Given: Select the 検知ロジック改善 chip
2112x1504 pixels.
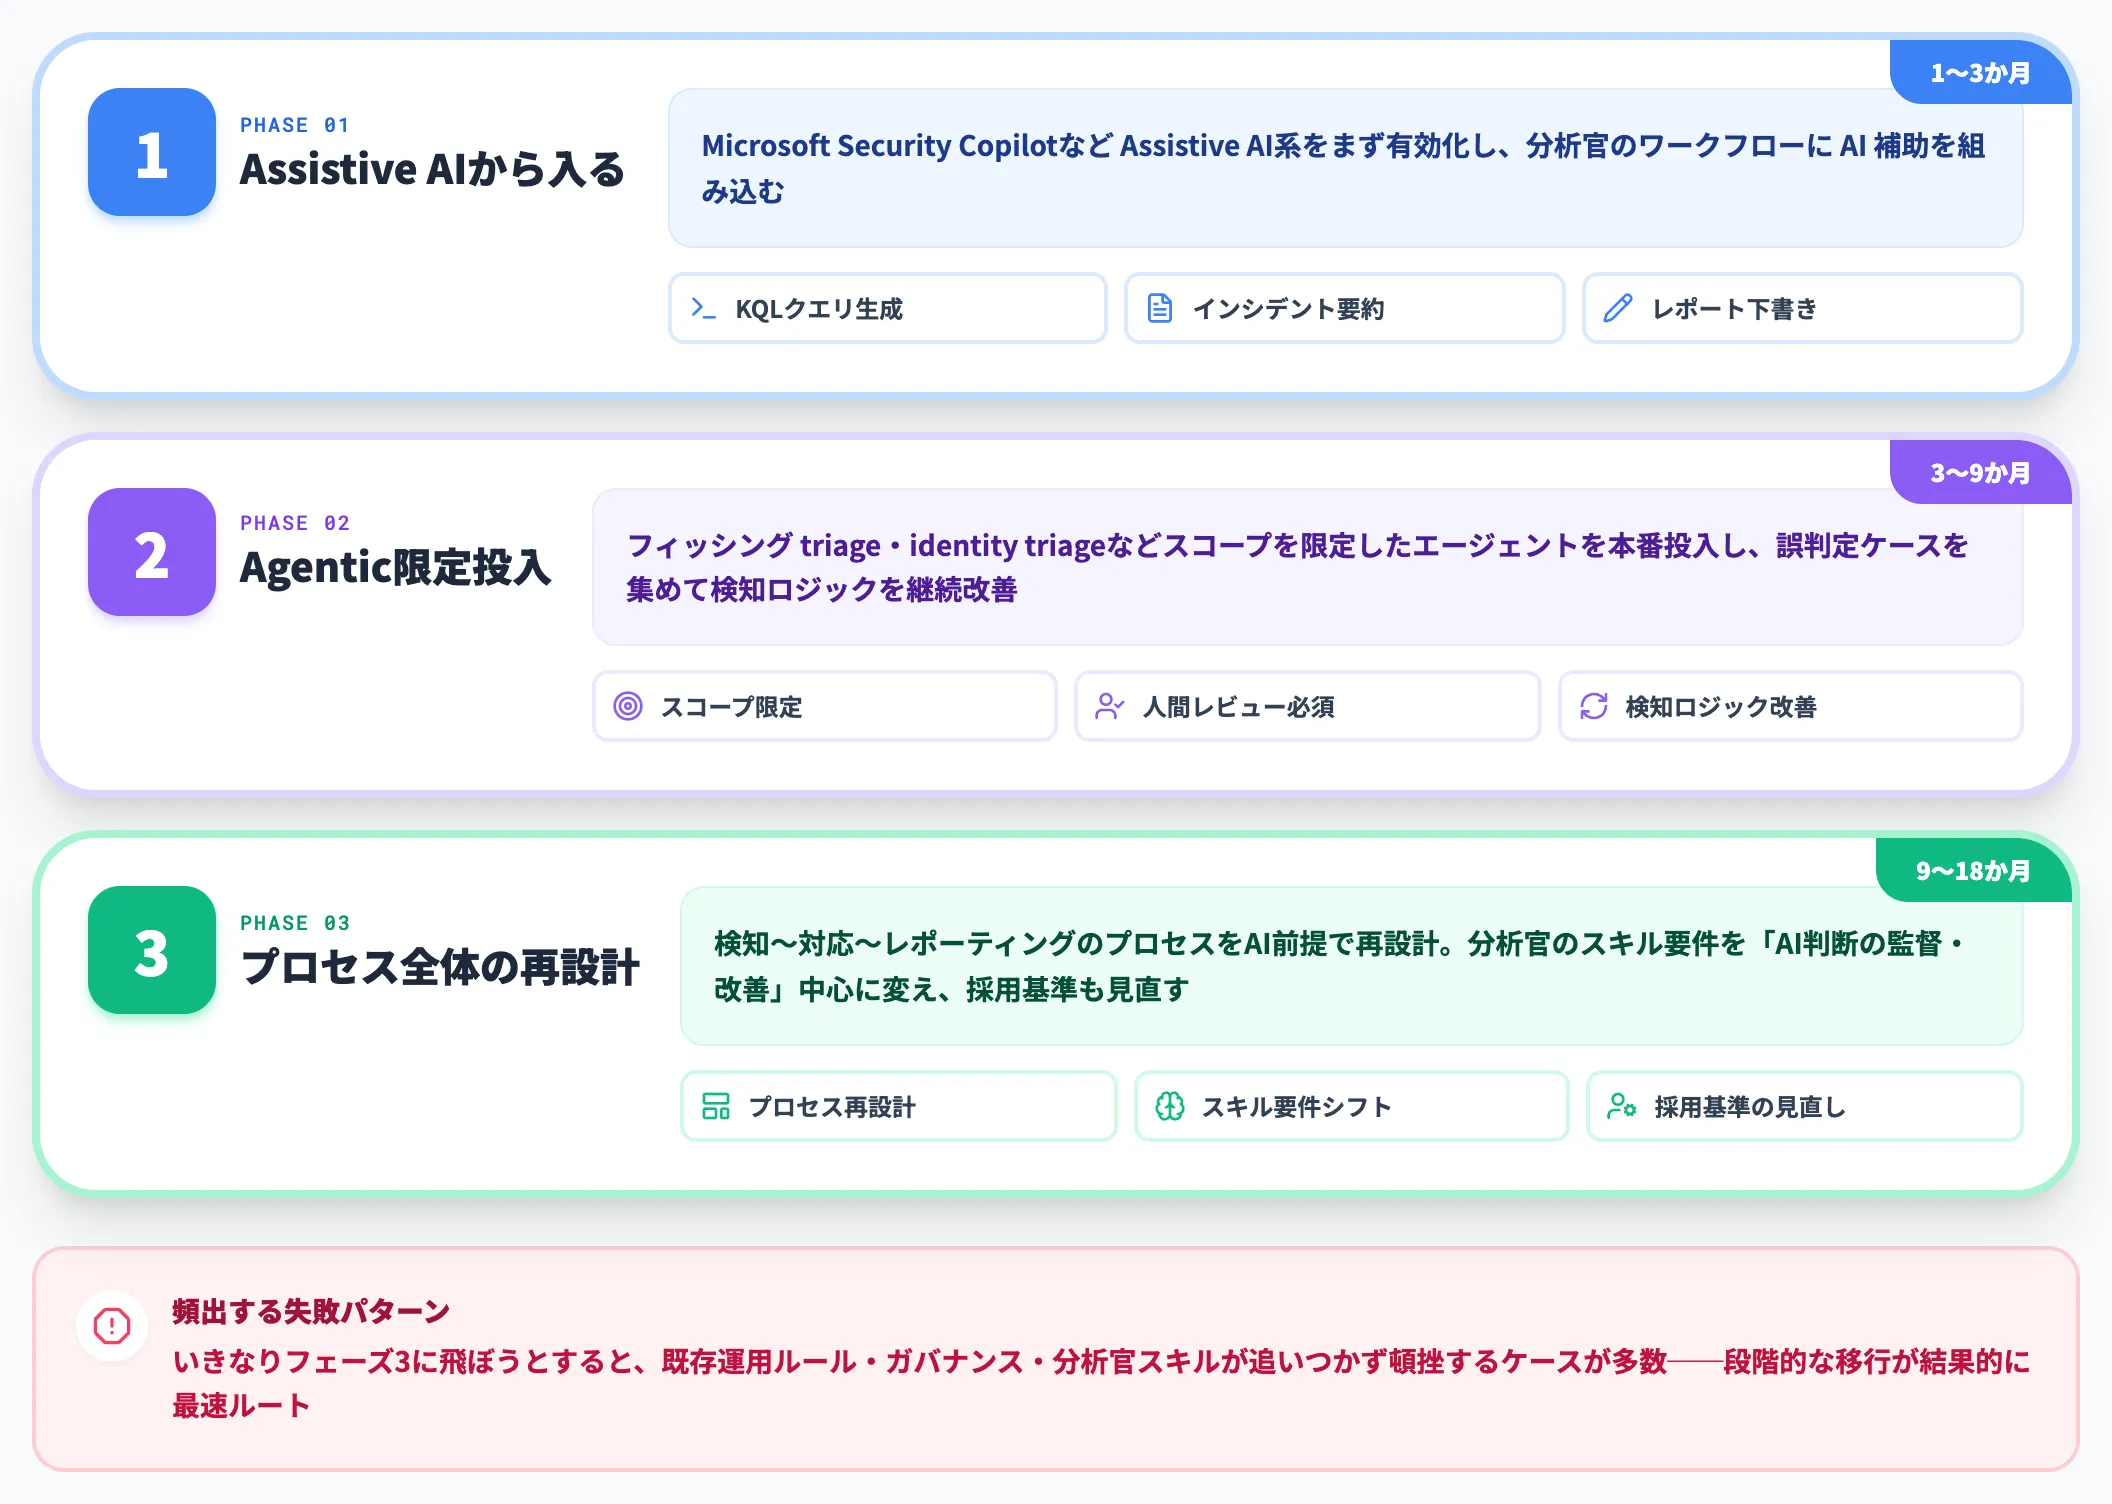Looking at the screenshot, I should point(1791,706).
